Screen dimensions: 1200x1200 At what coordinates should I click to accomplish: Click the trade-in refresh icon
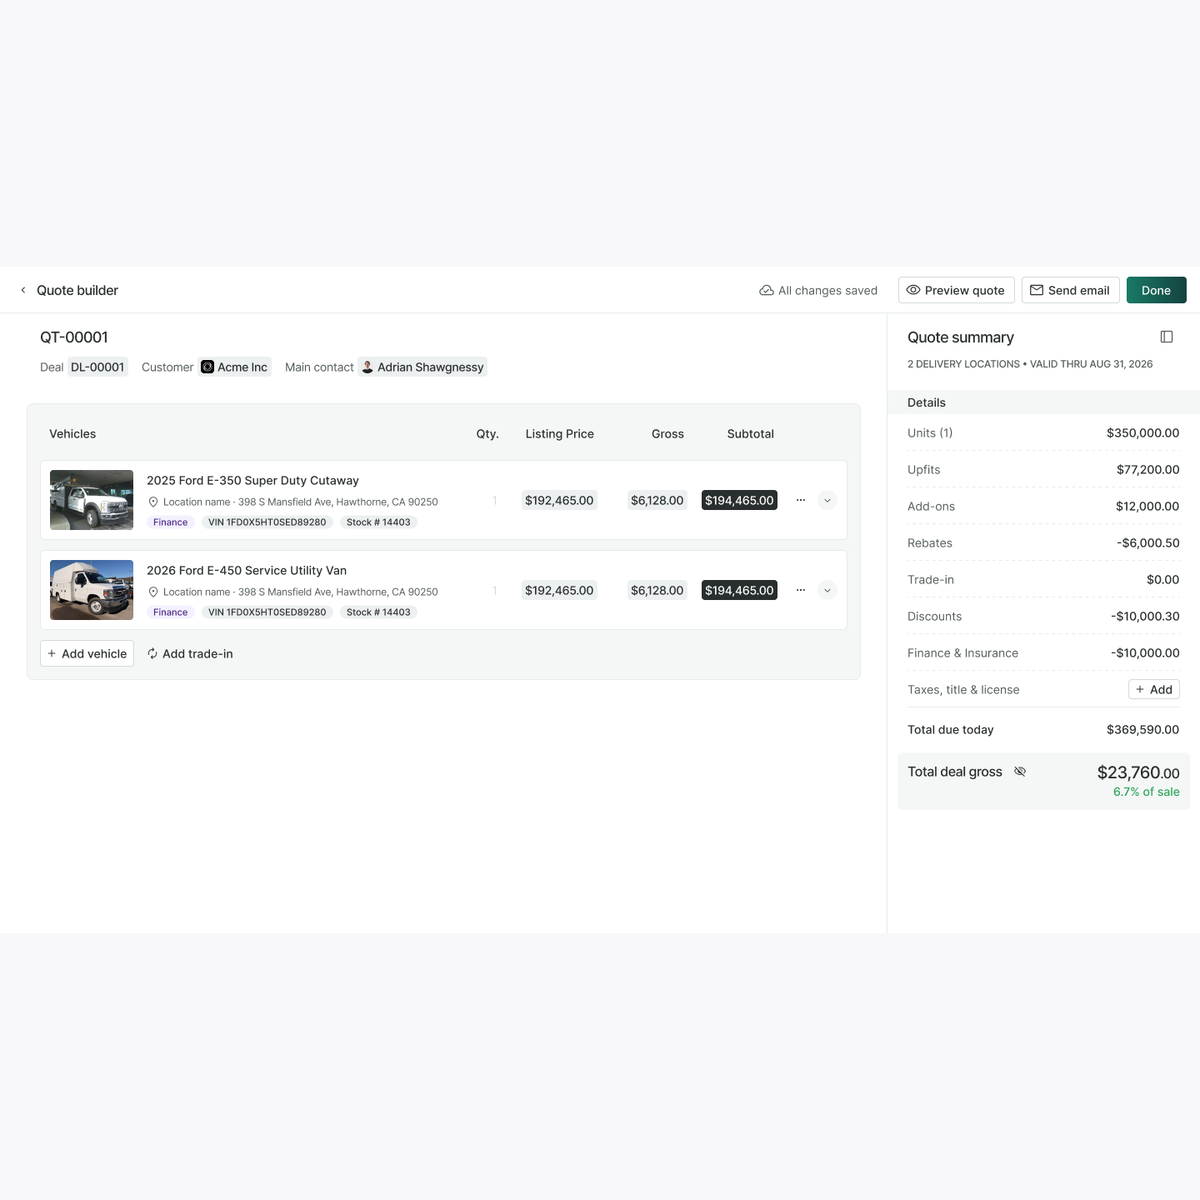pyautogui.click(x=152, y=654)
